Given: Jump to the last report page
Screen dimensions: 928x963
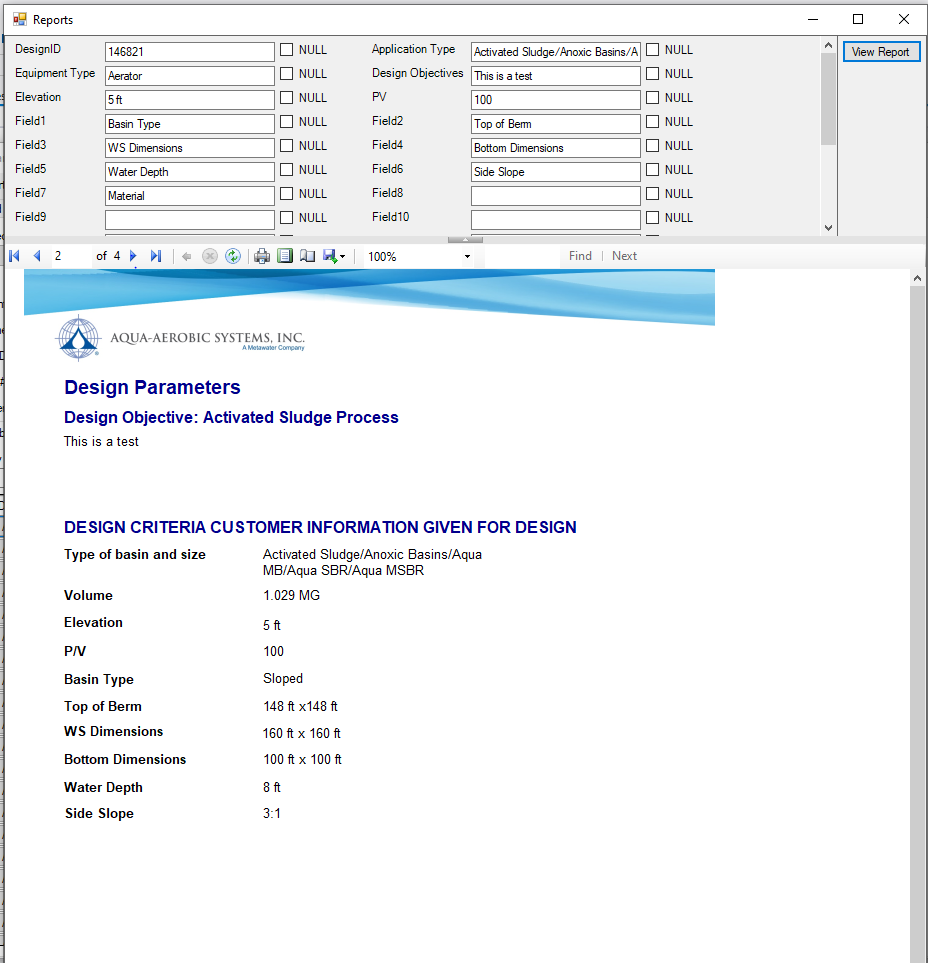Looking at the screenshot, I should [x=156, y=256].
